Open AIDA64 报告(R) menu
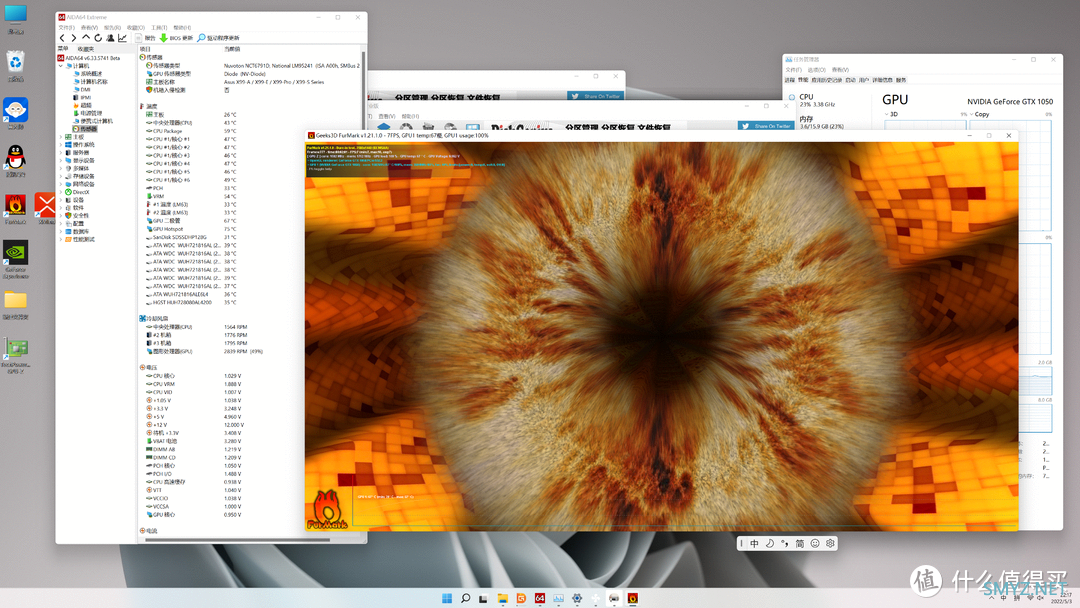Image resolution: width=1080 pixels, height=608 pixels. 112,28
